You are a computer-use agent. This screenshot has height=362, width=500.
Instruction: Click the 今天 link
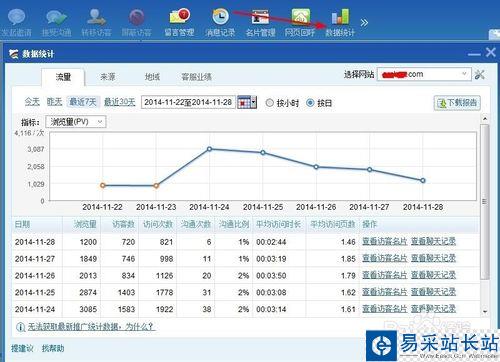(x=32, y=102)
